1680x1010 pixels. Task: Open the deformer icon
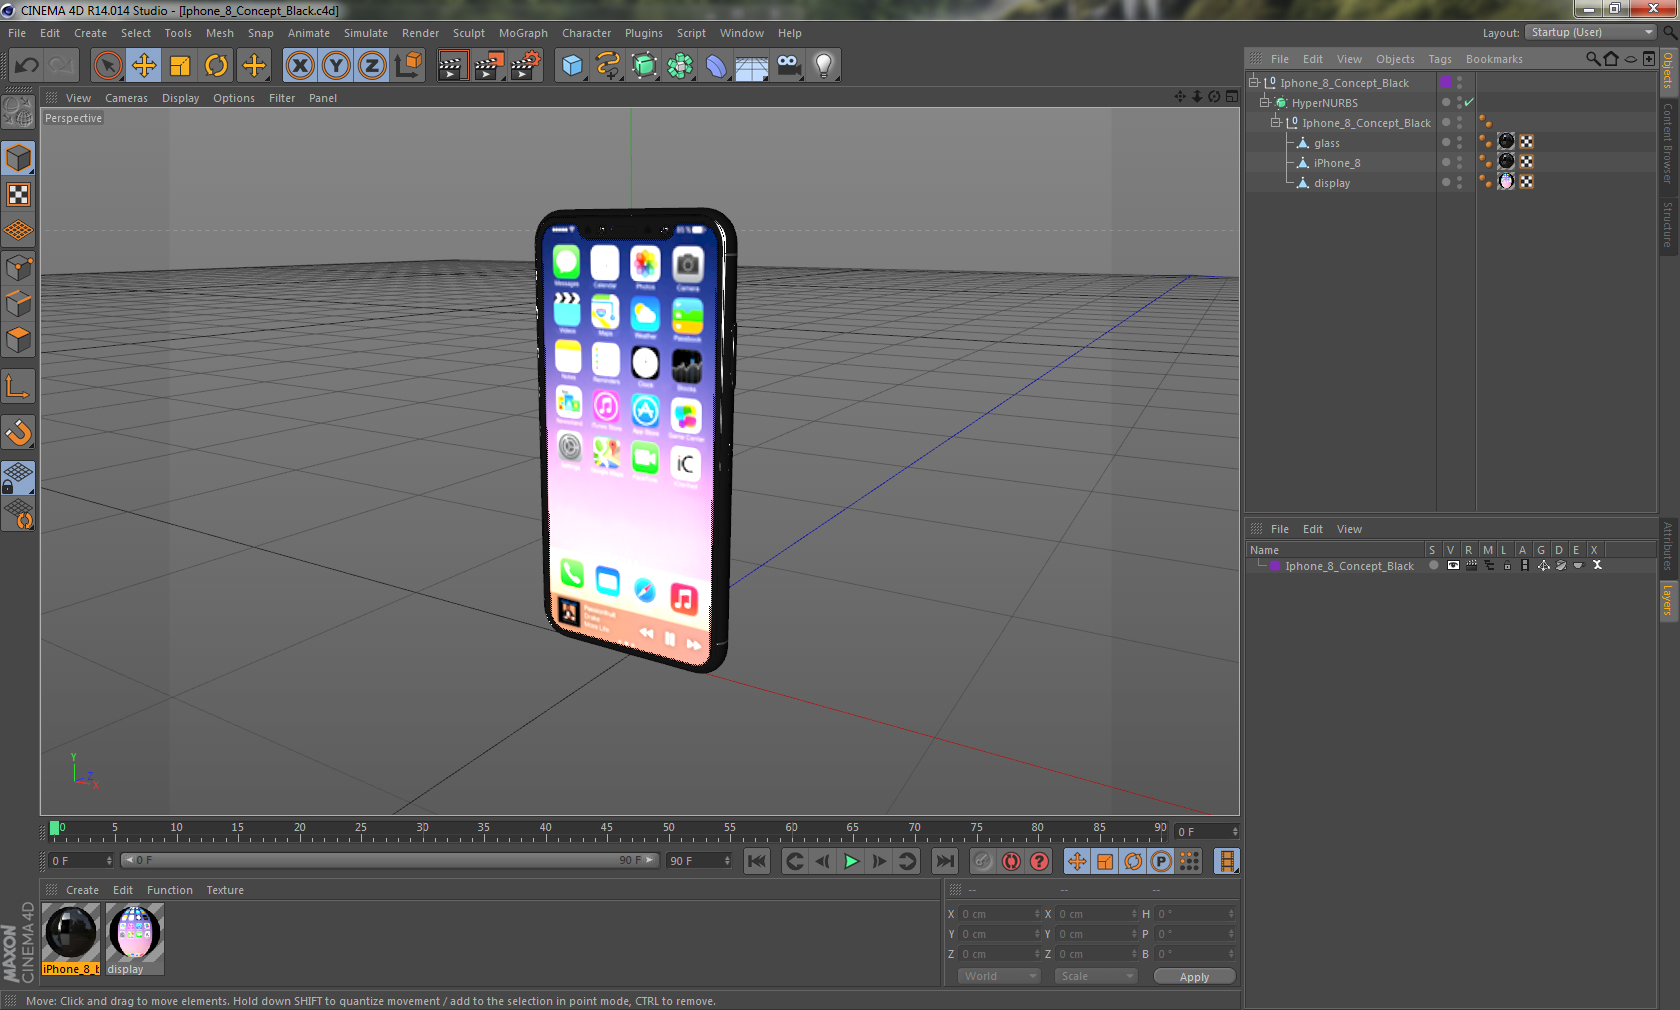pyautogui.click(x=716, y=66)
